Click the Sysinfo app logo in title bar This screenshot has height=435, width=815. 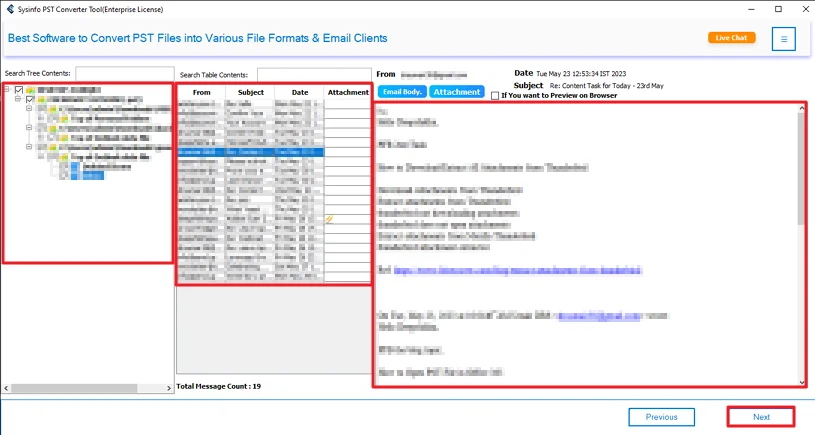[9, 9]
